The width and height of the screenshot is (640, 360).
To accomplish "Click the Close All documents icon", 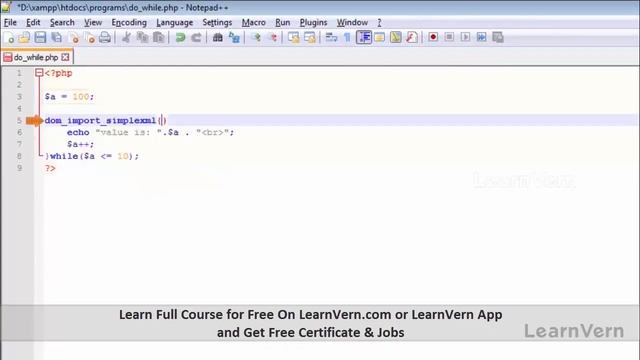I will (x=89, y=38).
